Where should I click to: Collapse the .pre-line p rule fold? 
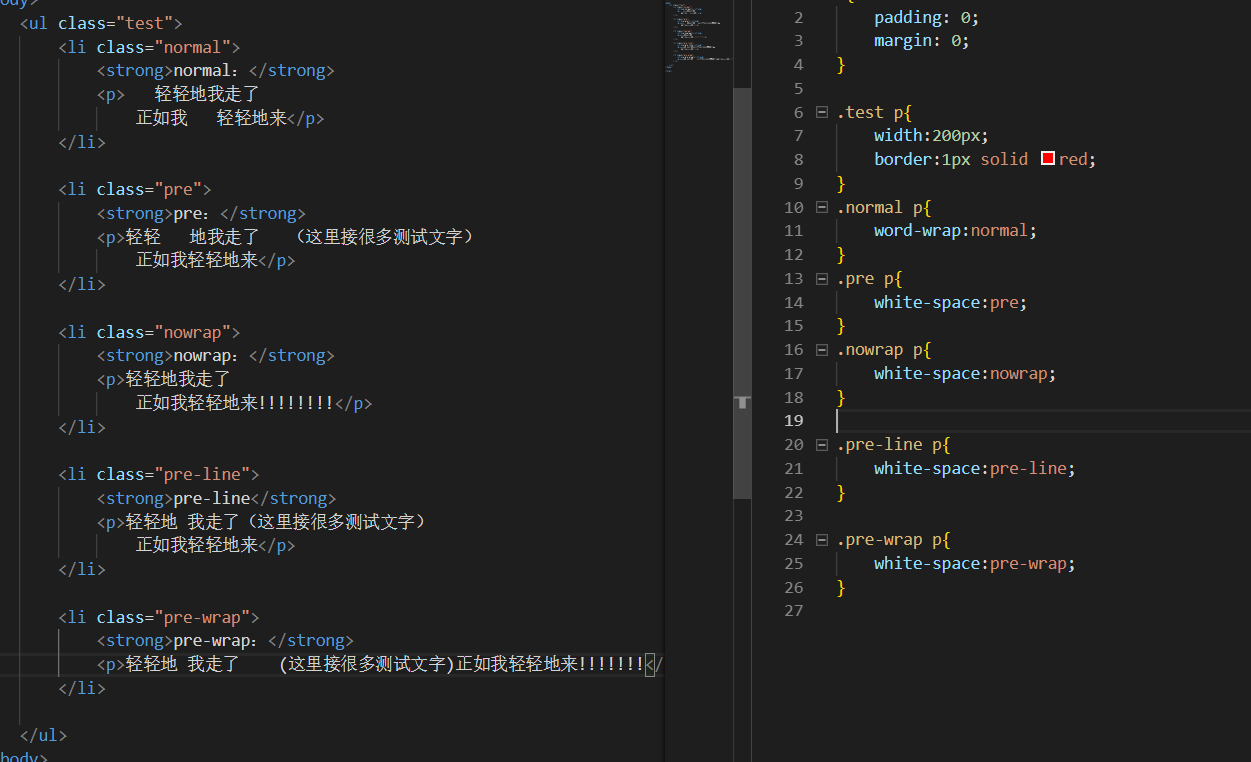click(x=822, y=445)
